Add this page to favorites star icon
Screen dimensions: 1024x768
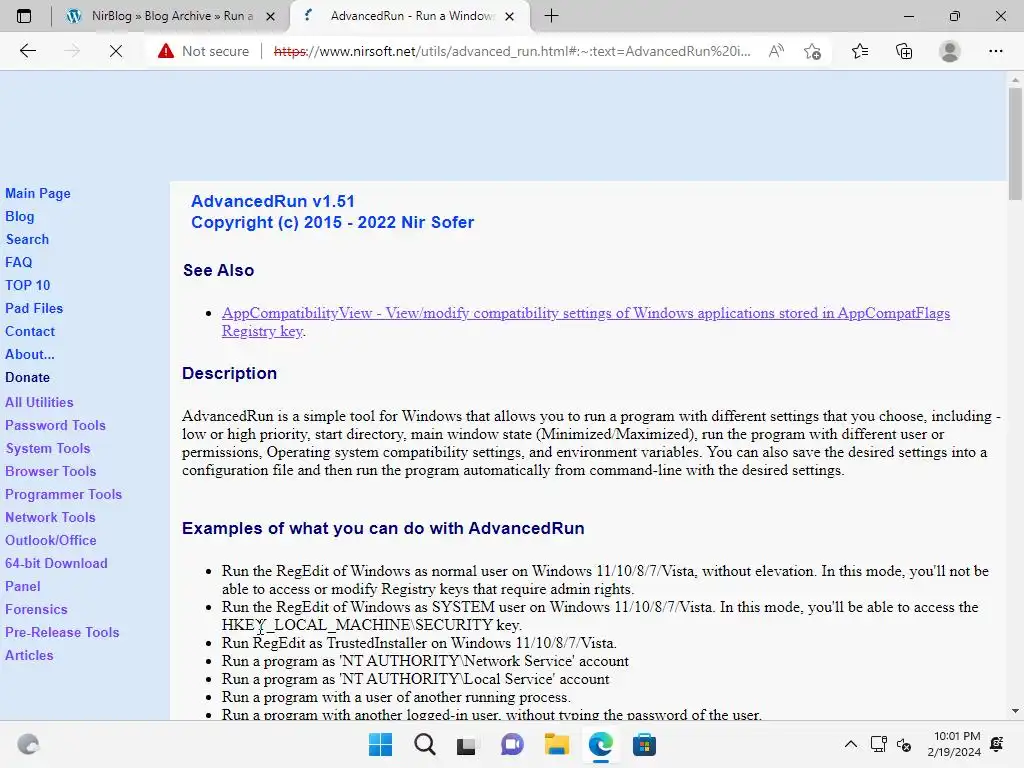click(812, 51)
